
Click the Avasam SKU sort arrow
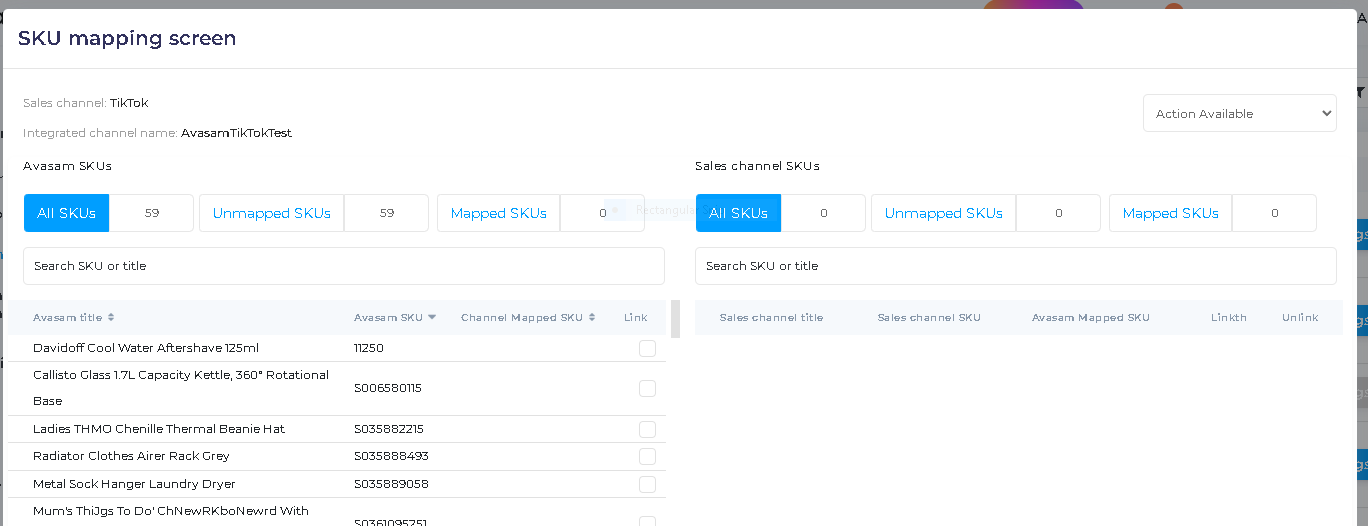click(x=432, y=318)
